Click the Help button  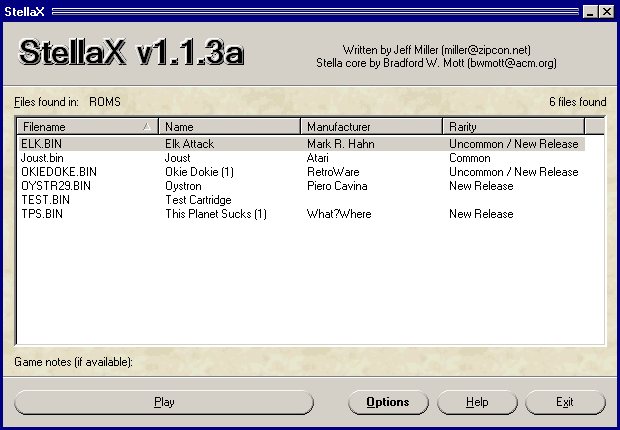point(477,402)
